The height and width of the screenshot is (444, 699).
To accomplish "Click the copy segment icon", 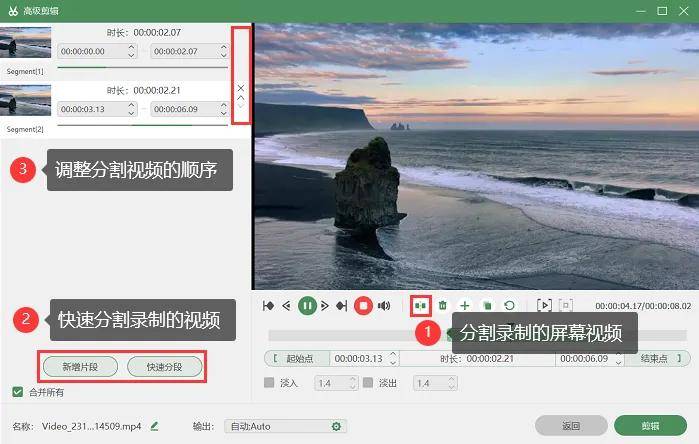I will click(x=487, y=305).
